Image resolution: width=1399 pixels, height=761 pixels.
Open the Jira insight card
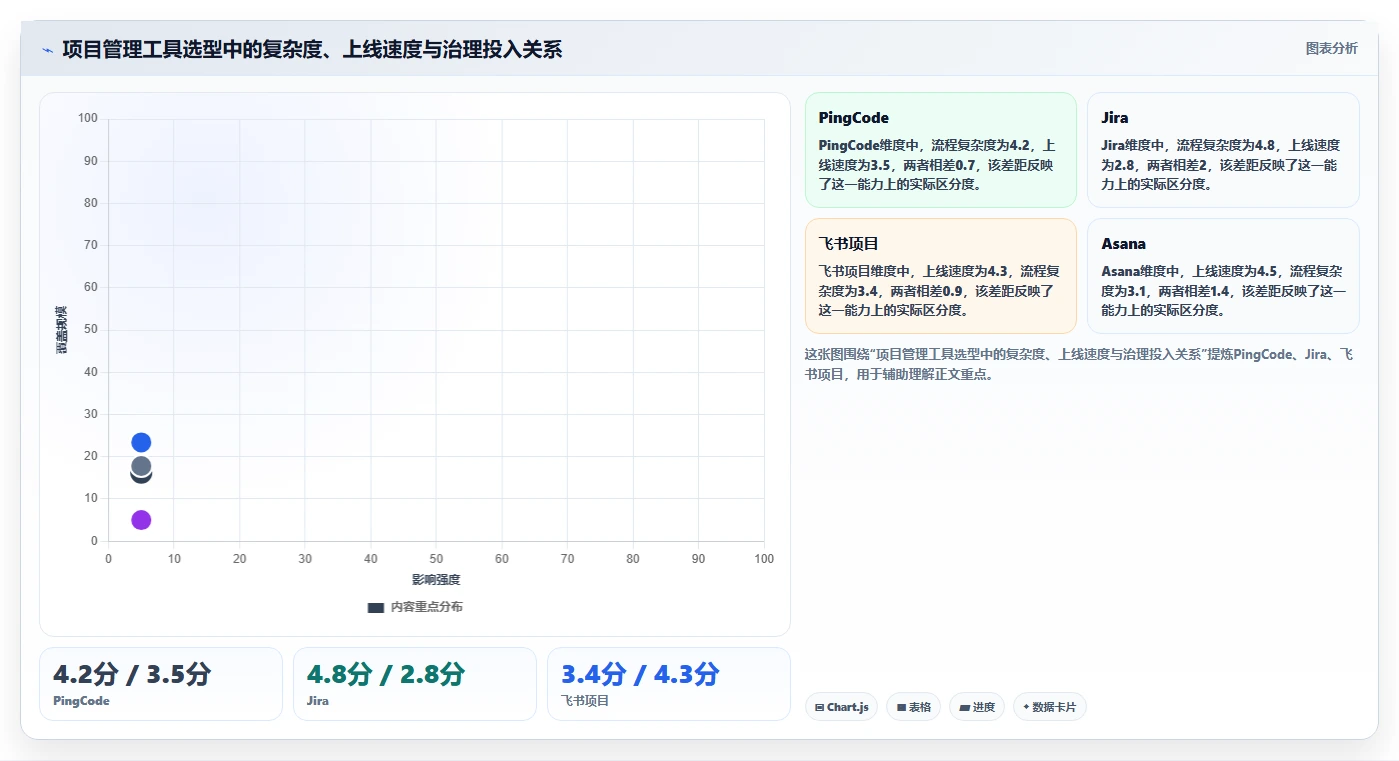click(x=1223, y=150)
